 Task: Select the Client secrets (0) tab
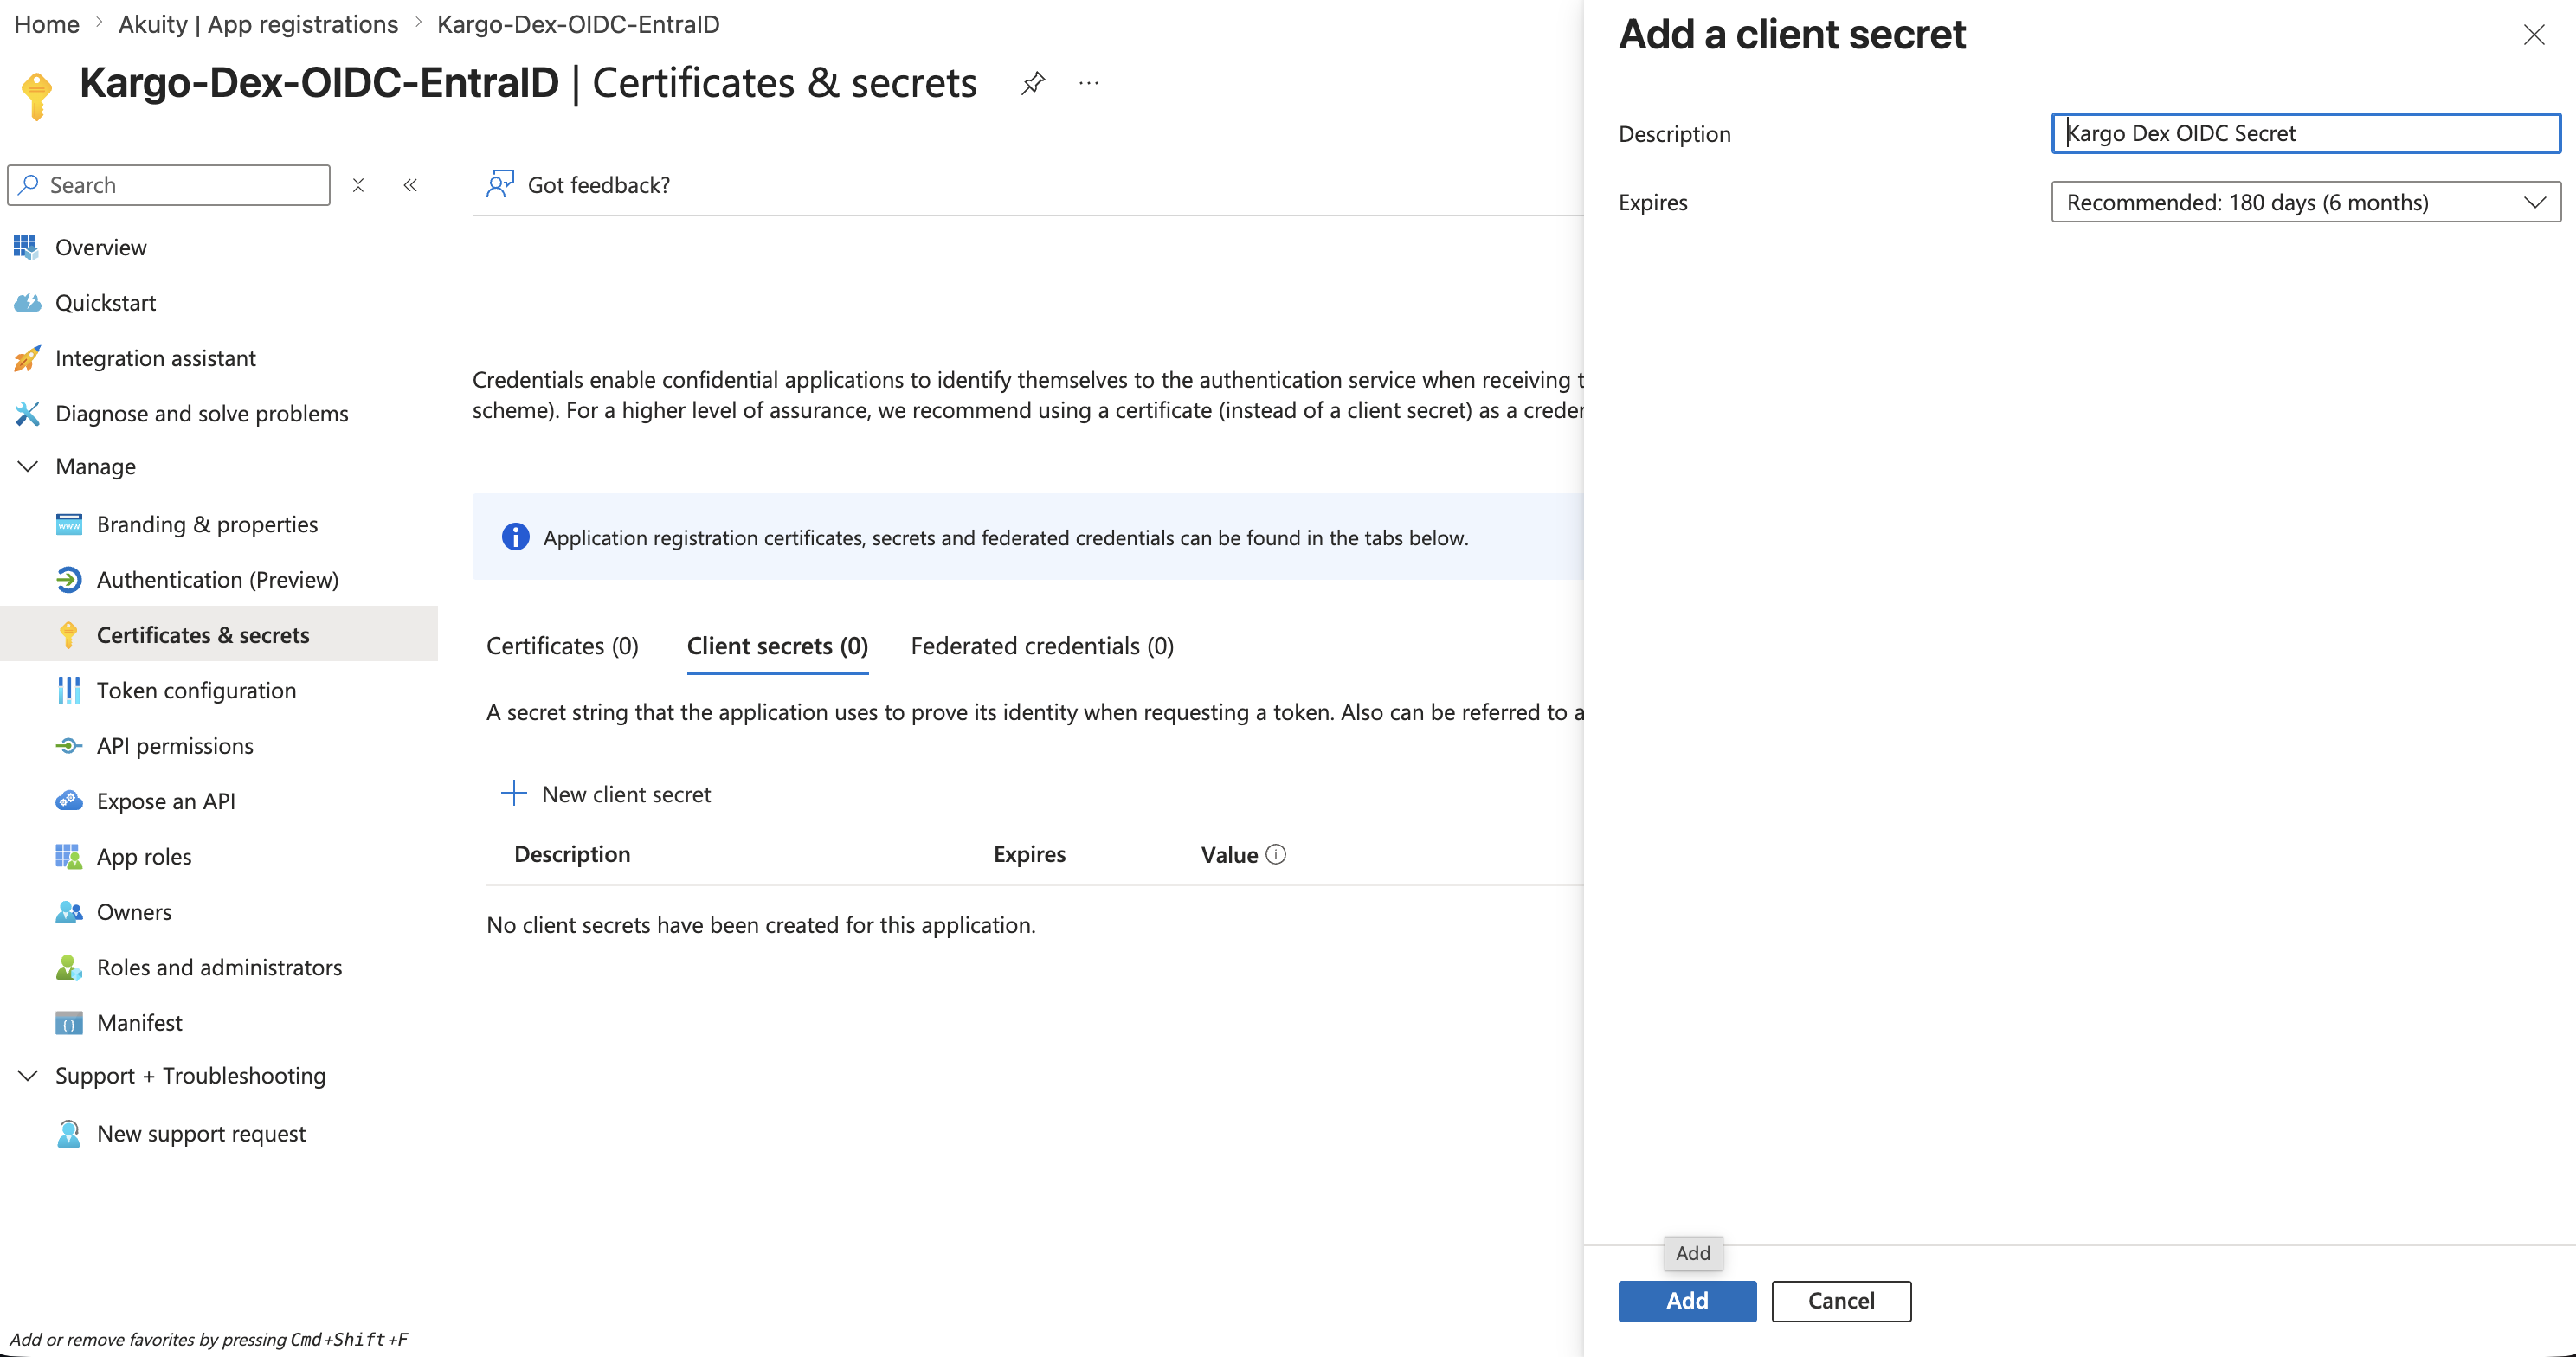[777, 646]
